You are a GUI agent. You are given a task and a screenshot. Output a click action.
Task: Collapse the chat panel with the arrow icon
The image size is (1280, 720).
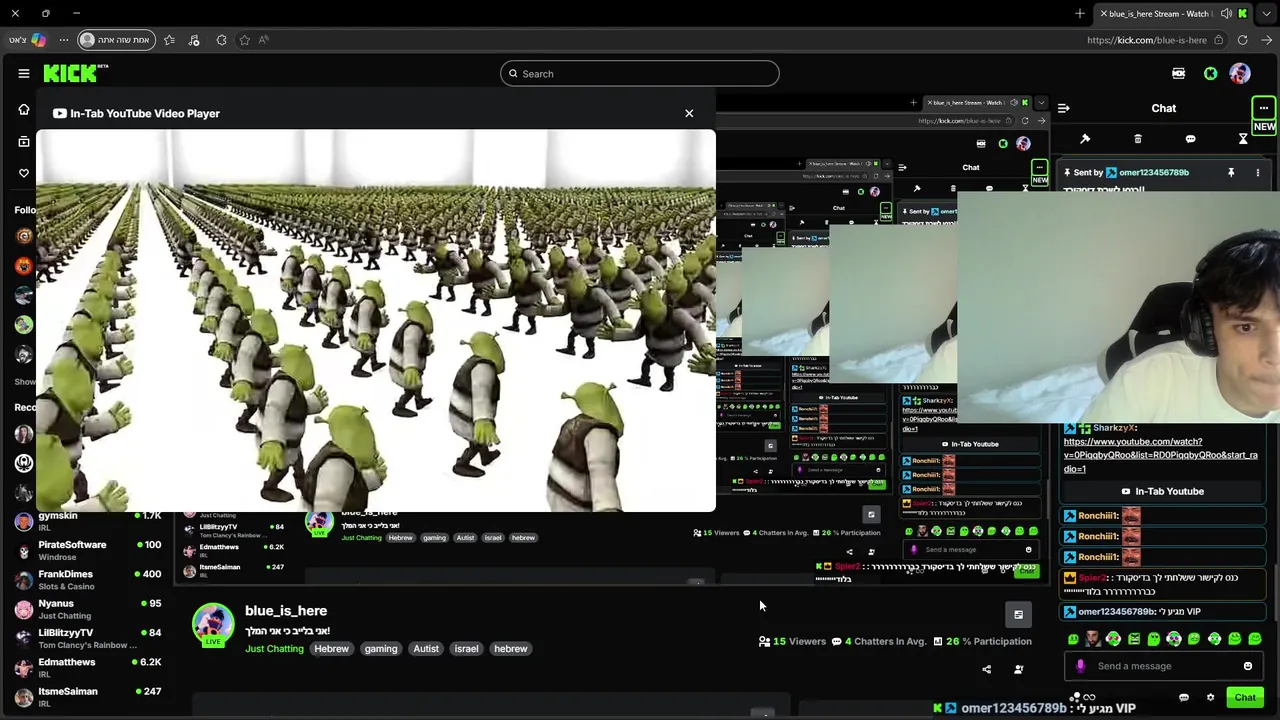coord(1064,108)
